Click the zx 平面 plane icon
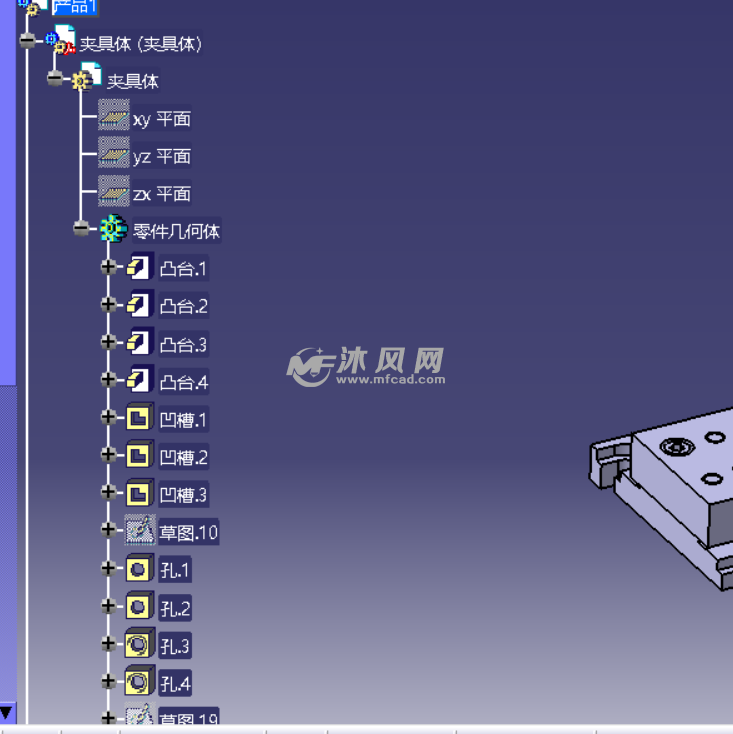733x734 pixels. [113, 191]
